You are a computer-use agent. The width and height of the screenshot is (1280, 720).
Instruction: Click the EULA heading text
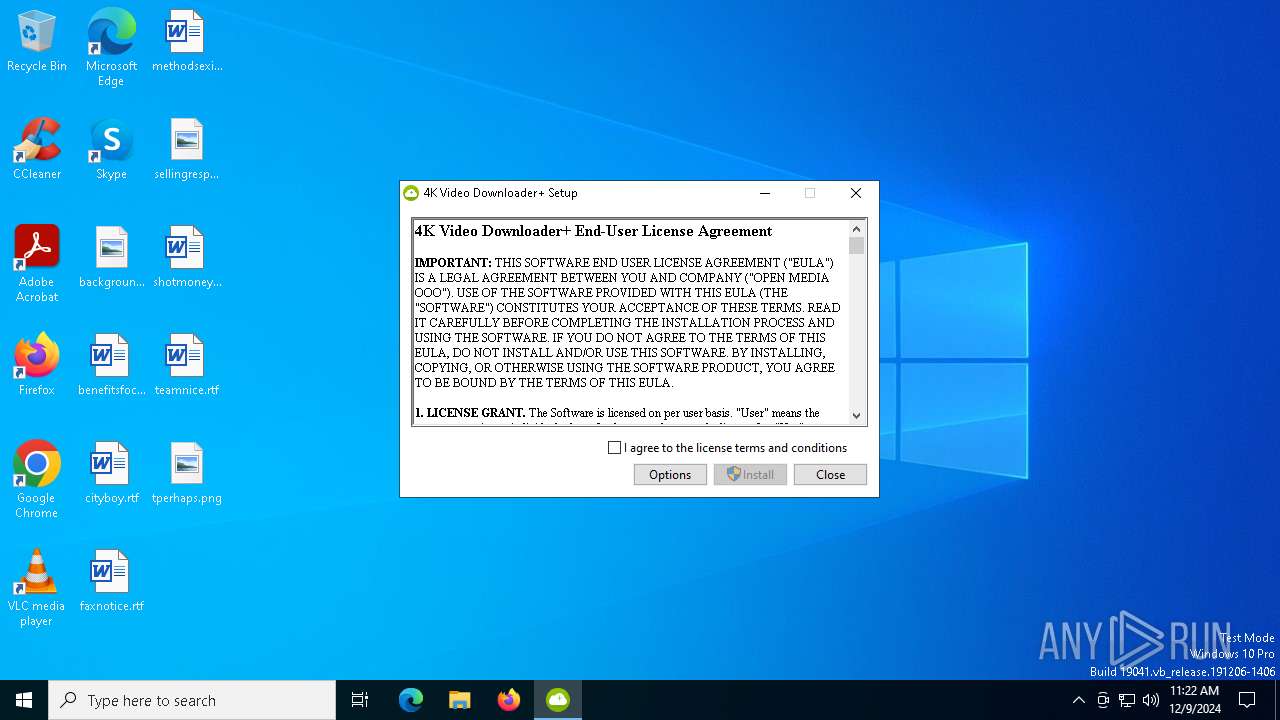tap(594, 231)
